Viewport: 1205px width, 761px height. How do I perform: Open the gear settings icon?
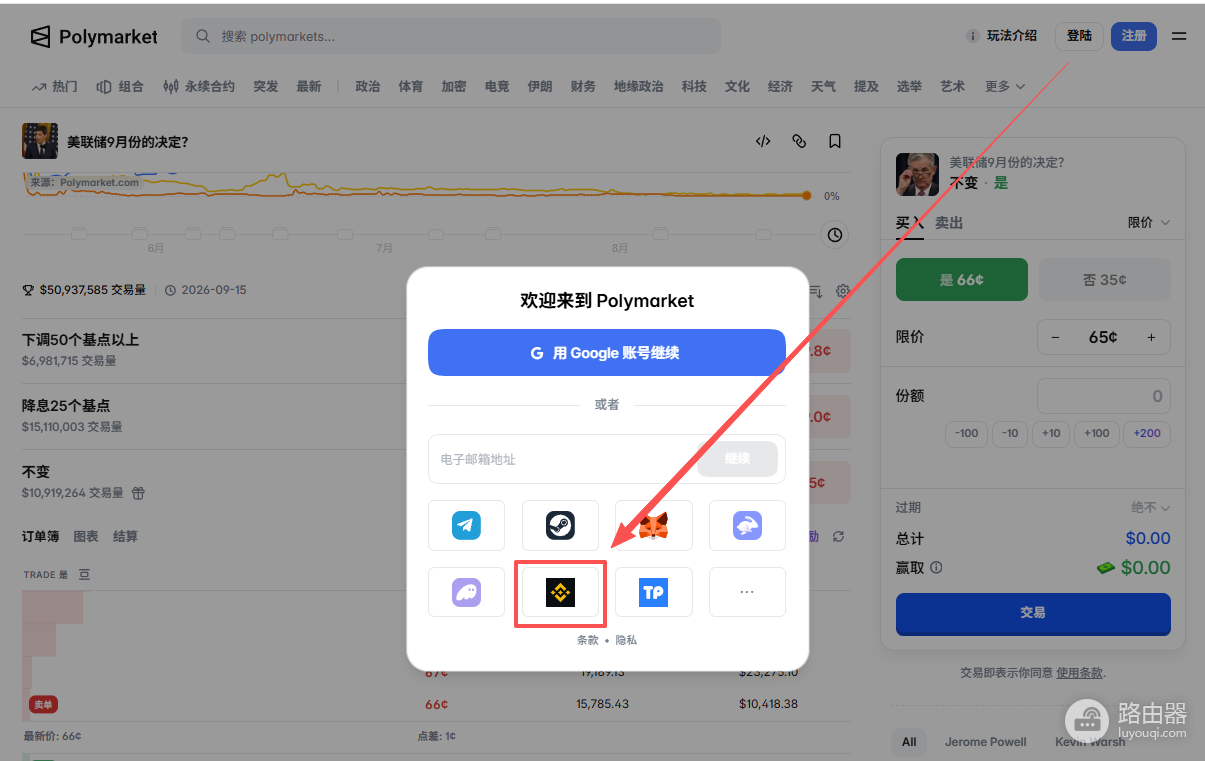point(843,291)
